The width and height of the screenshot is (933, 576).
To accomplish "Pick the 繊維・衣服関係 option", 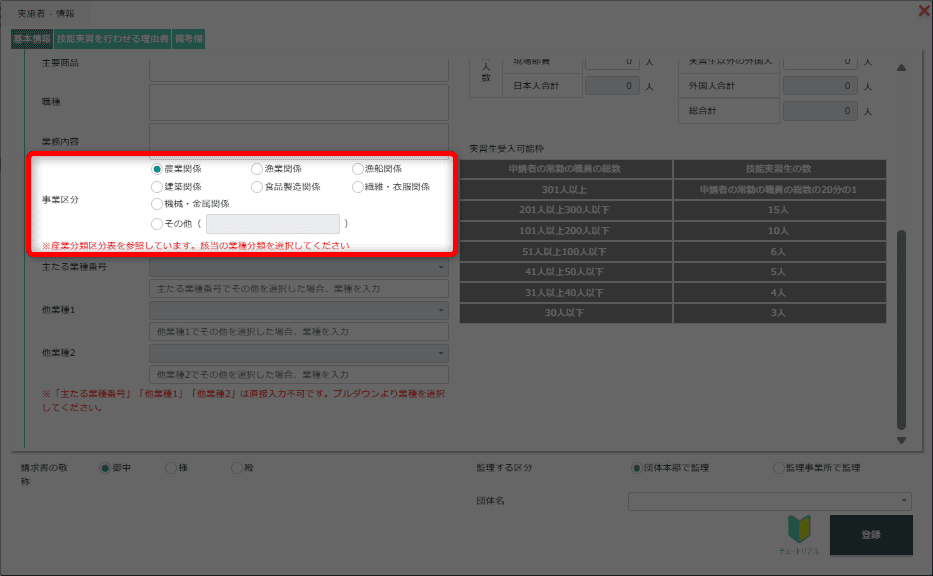I will point(358,186).
